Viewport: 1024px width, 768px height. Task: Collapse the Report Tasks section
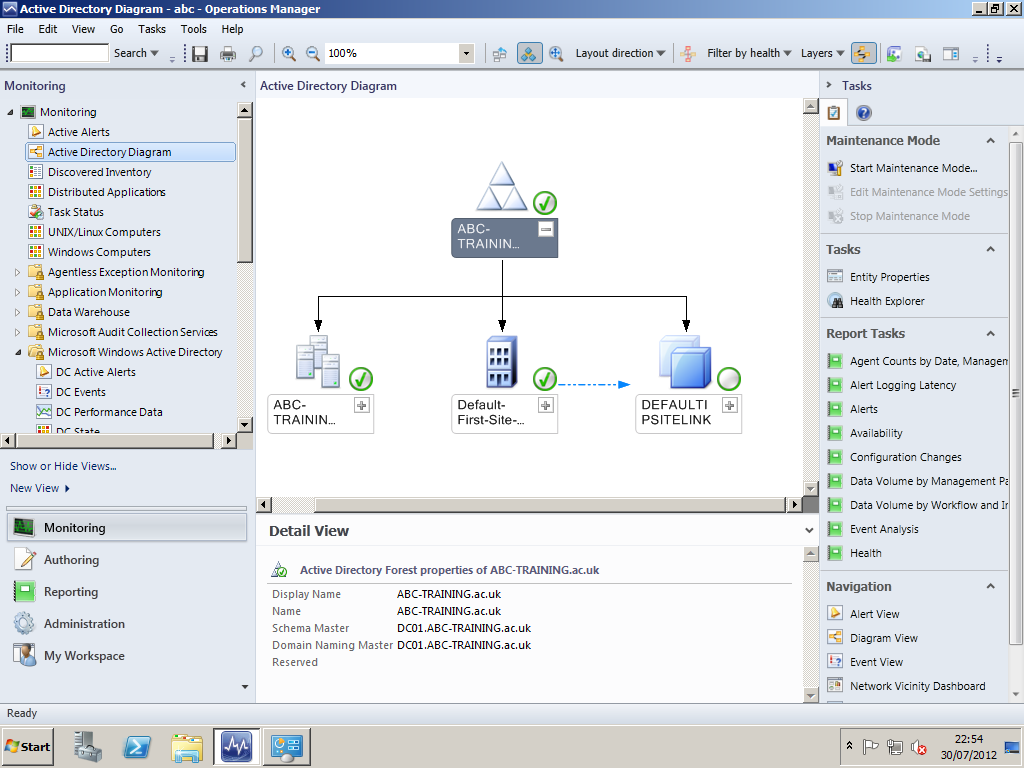[990, 334]
